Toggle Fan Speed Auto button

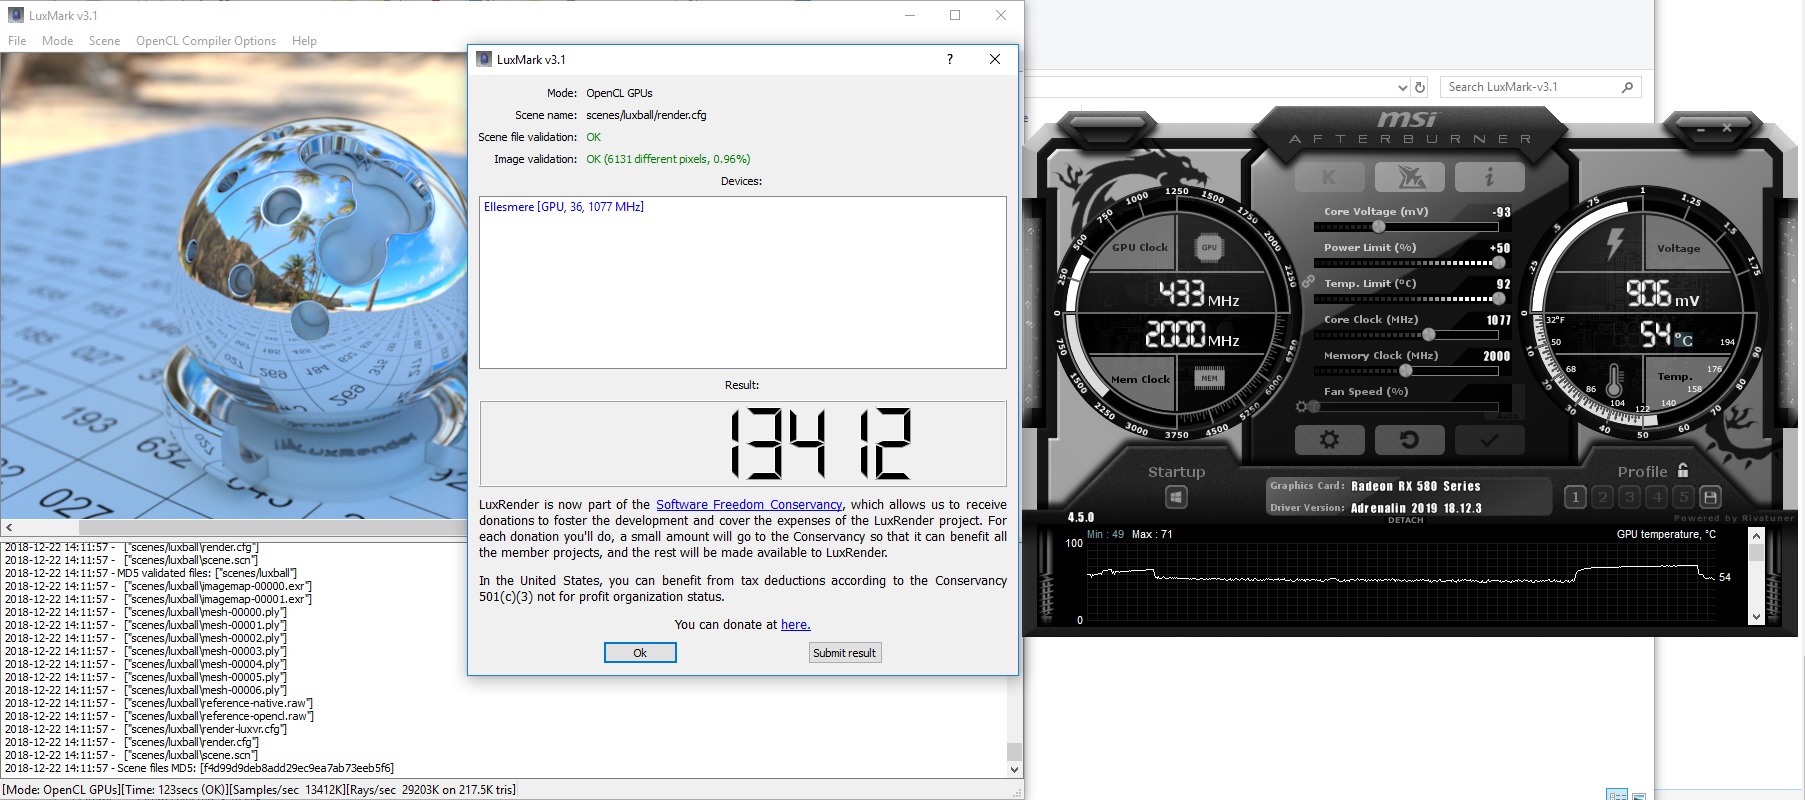(x=1508, y=415)
